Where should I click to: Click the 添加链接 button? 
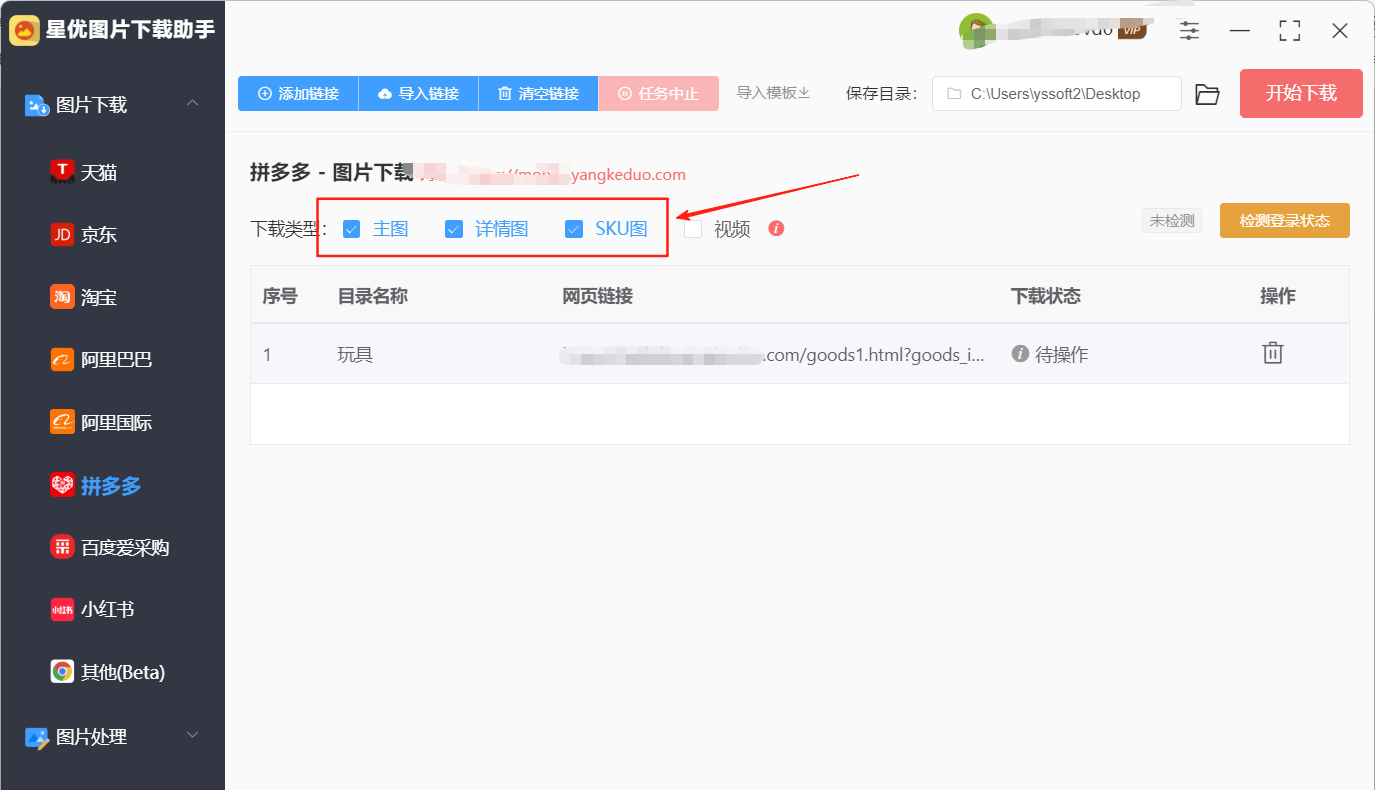[298, 94]
